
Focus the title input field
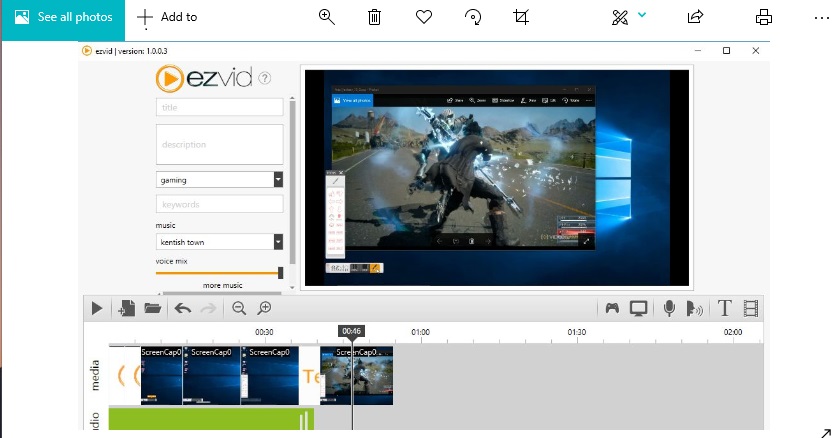(x=219, y=107)
